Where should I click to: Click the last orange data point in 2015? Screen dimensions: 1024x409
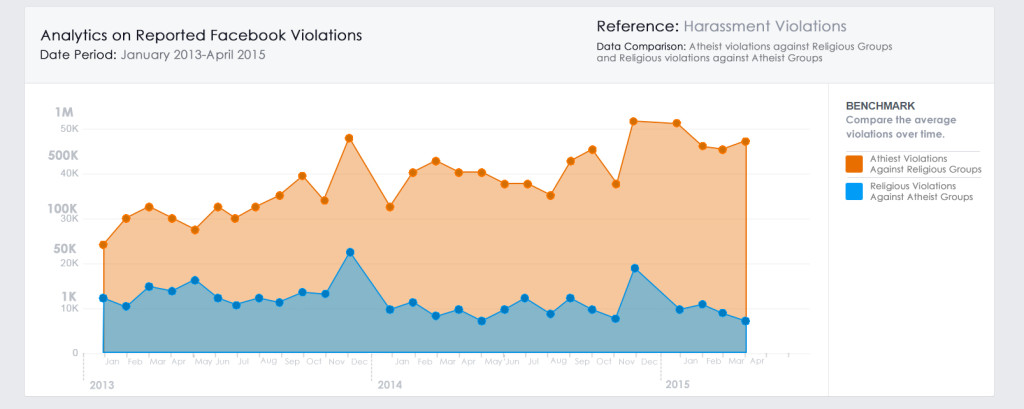(746, 141)
